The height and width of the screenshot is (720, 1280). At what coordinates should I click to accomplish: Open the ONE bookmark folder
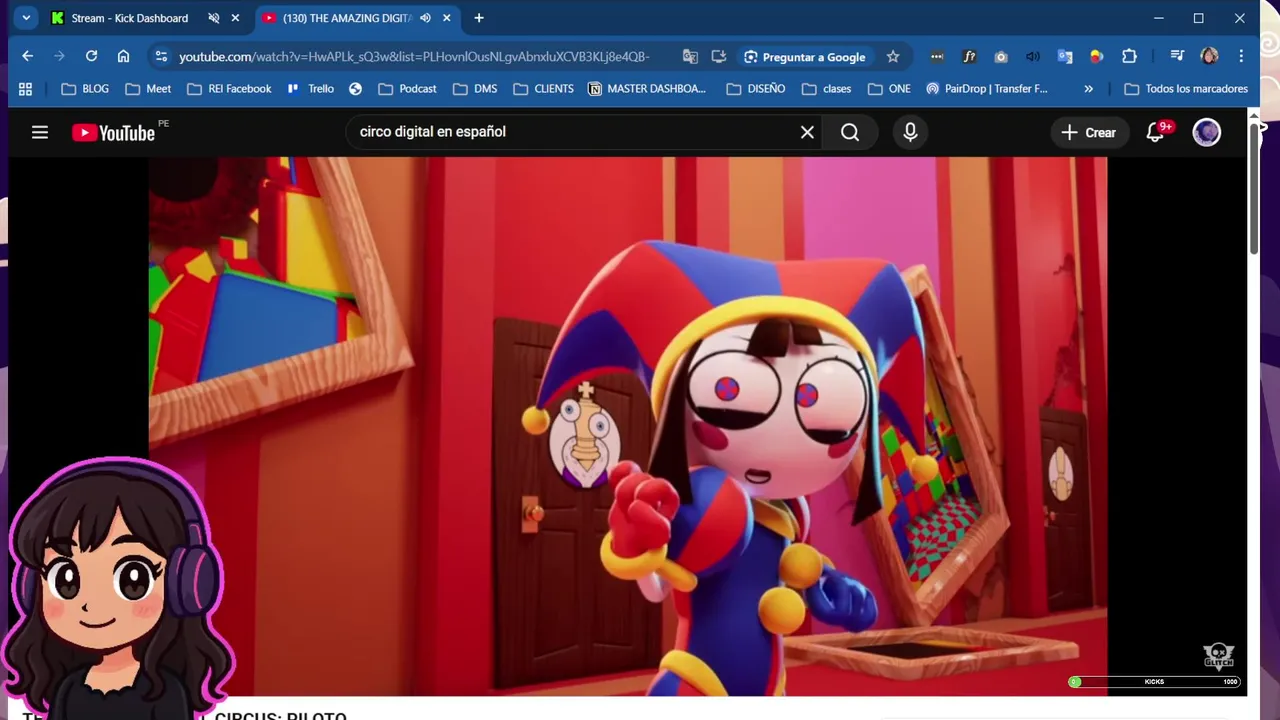click(889, 89)
